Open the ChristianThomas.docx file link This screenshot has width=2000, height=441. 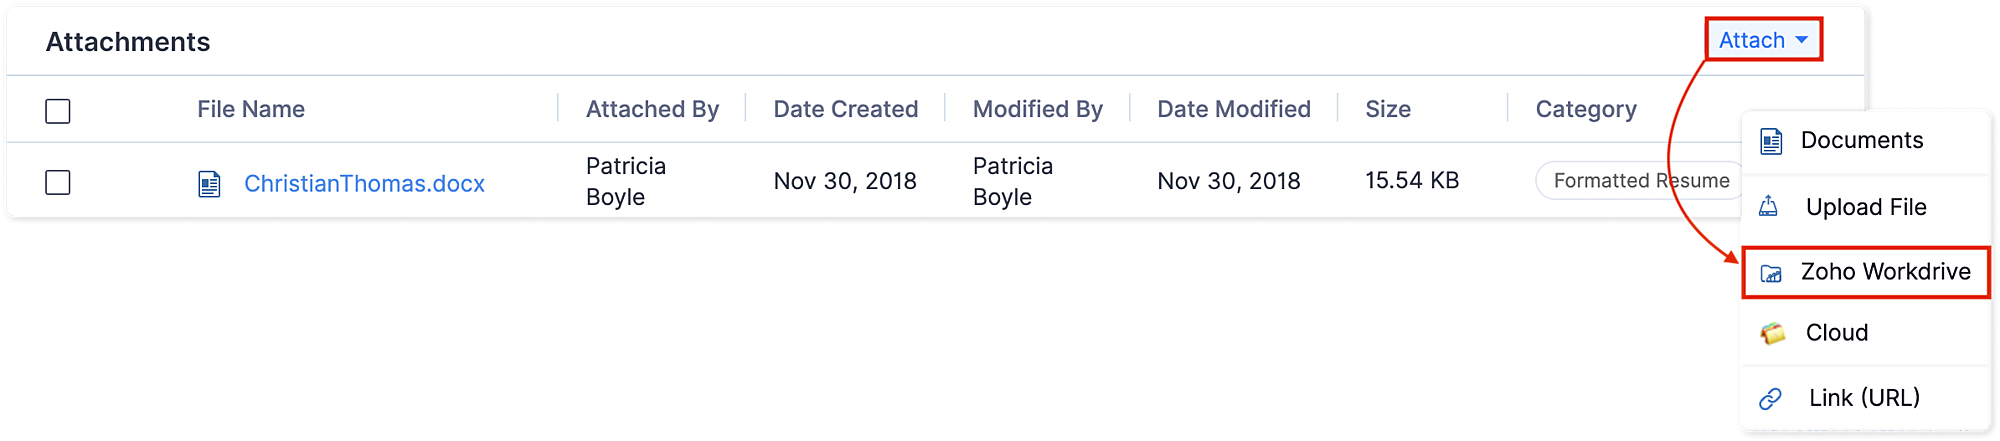point(364,184)
